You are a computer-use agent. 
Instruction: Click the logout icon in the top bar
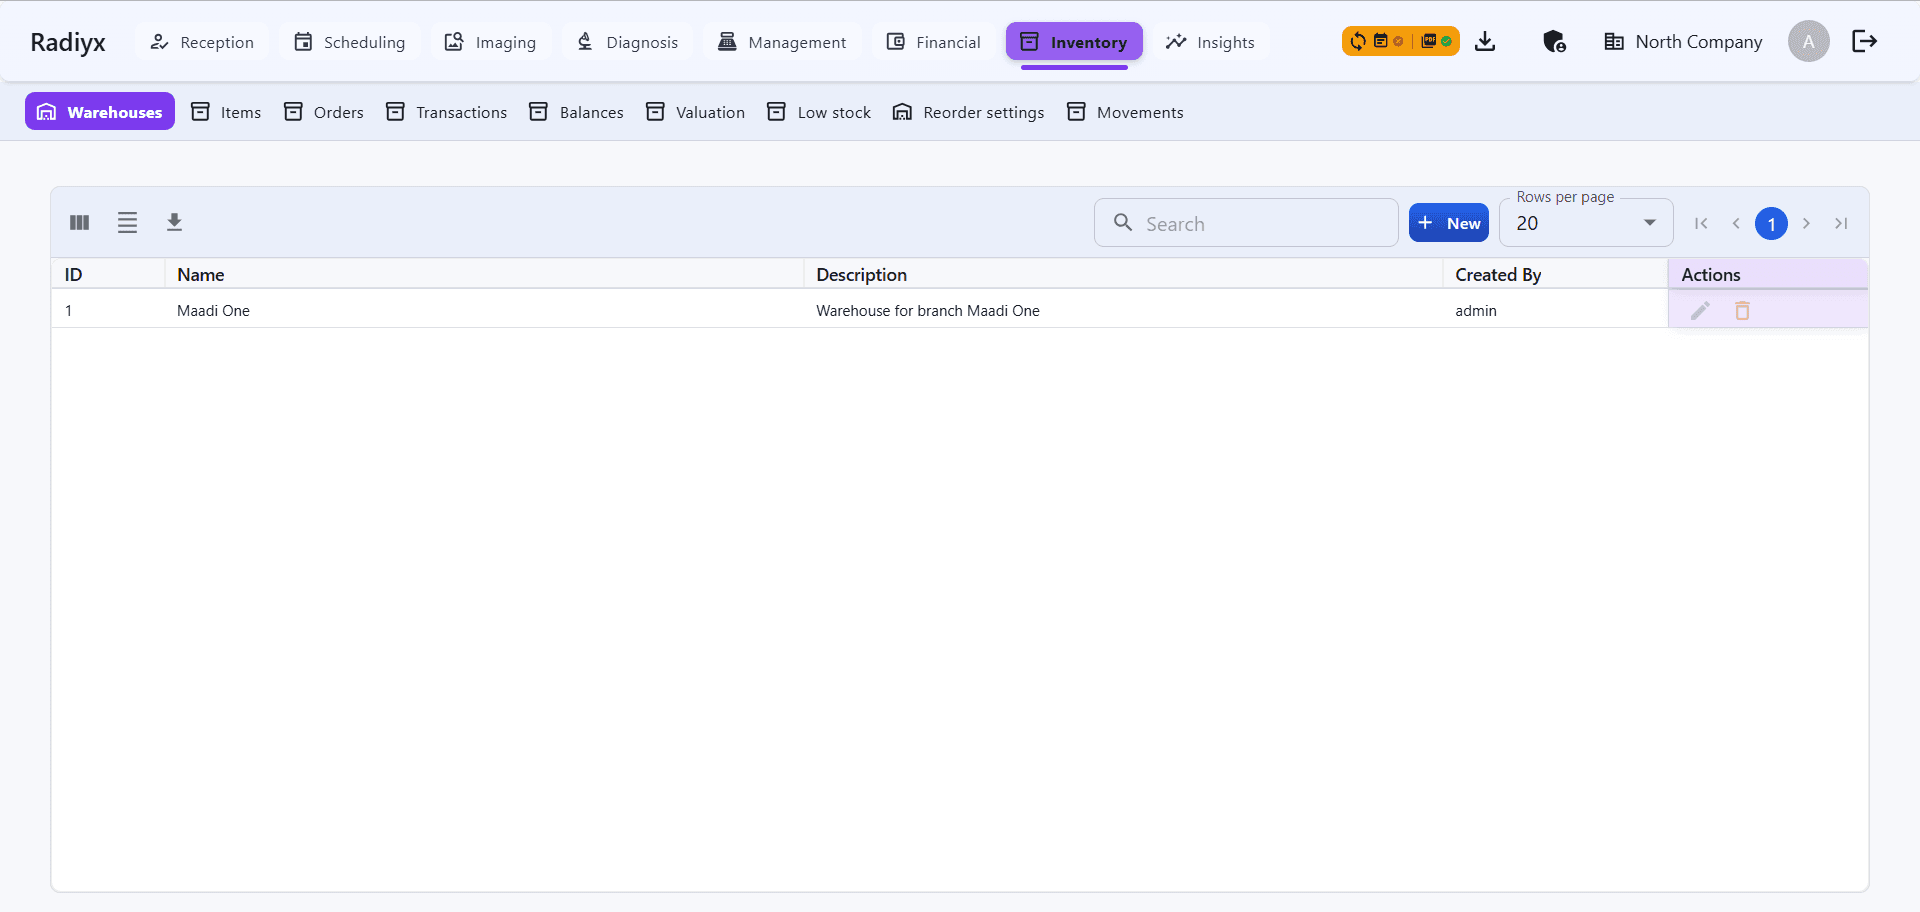1864,41
